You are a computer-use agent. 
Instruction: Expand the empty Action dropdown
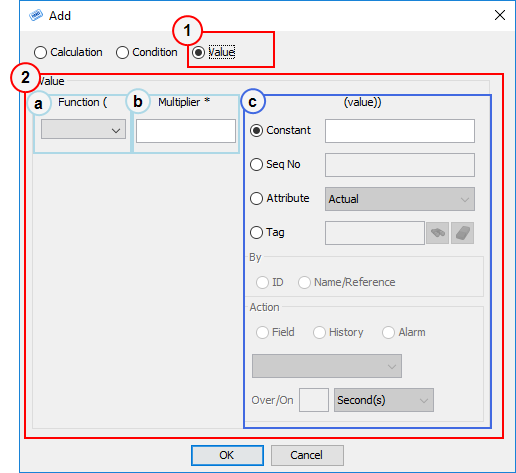coord(327,366)
